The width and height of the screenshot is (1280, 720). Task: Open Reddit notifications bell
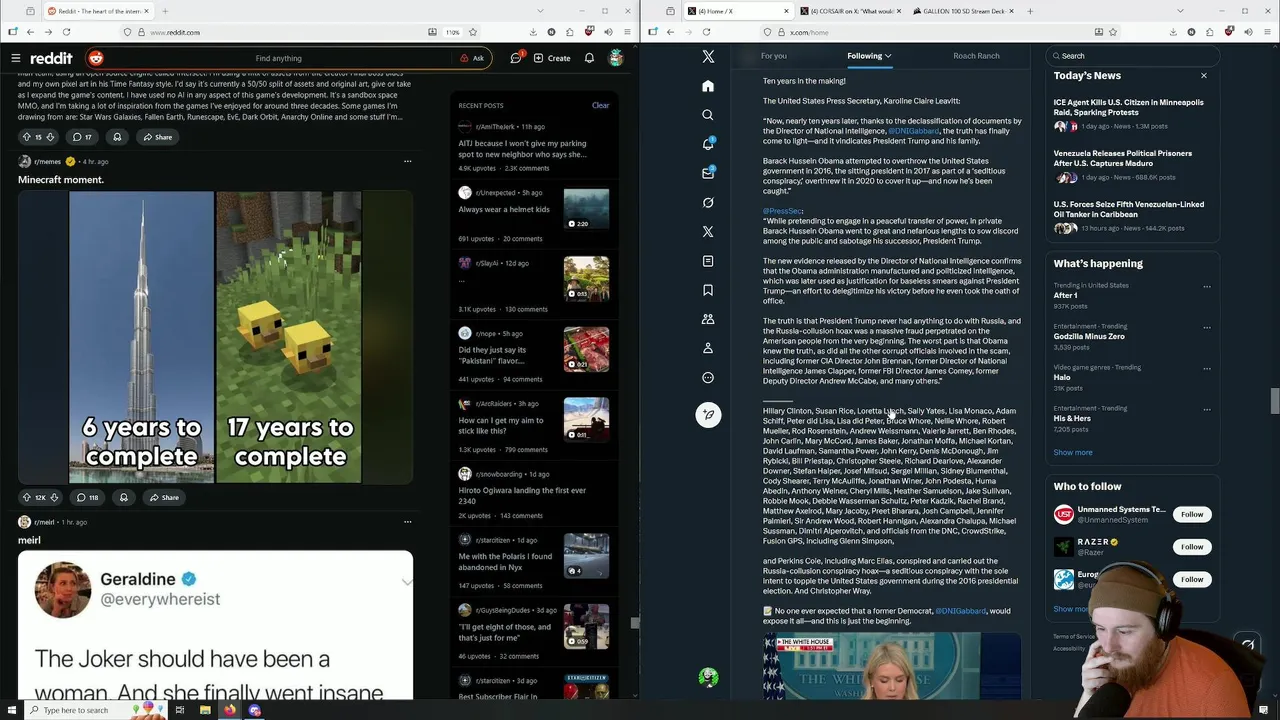pyautogui.click(x=589, y=58)
